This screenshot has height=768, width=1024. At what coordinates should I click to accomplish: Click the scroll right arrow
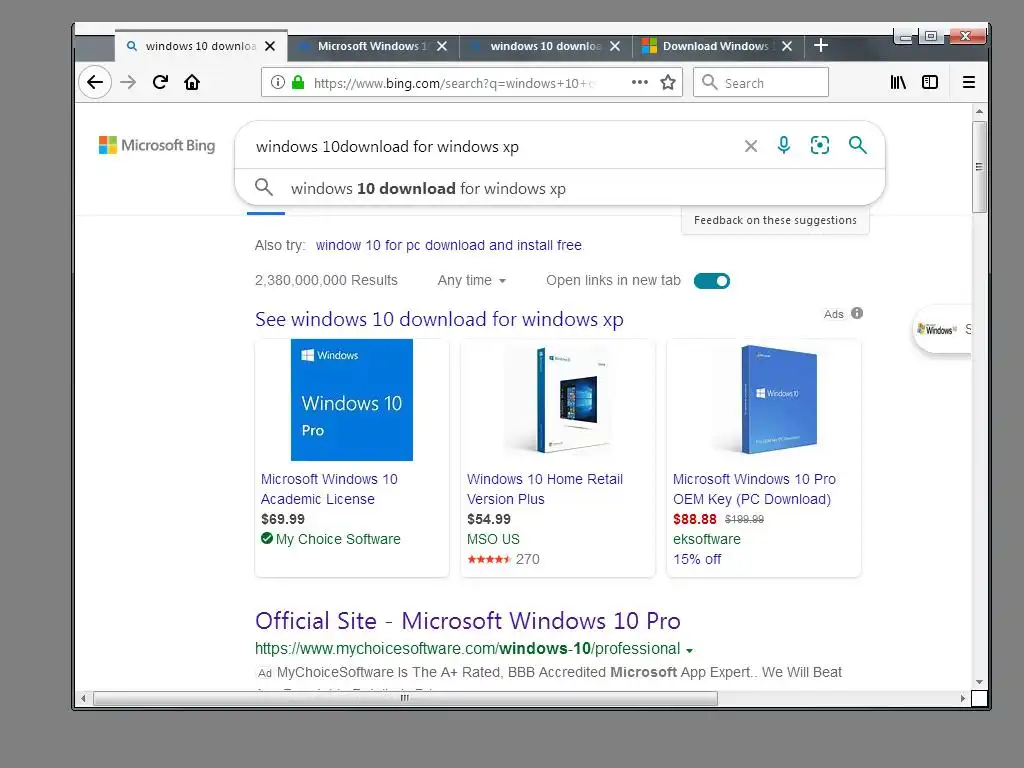tap(963, 698)
